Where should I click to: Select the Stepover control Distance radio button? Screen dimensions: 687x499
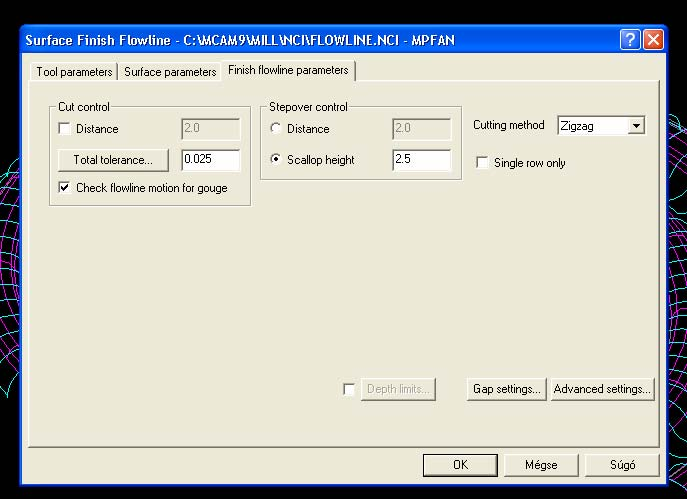[x=276, y=128]
